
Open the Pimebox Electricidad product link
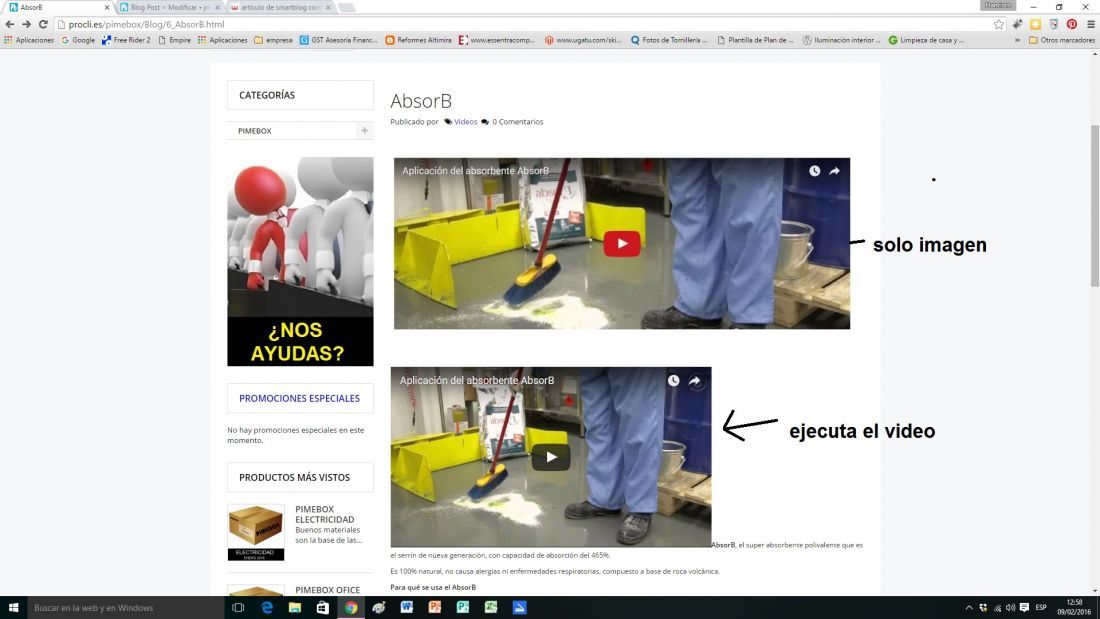coord(324,514)
